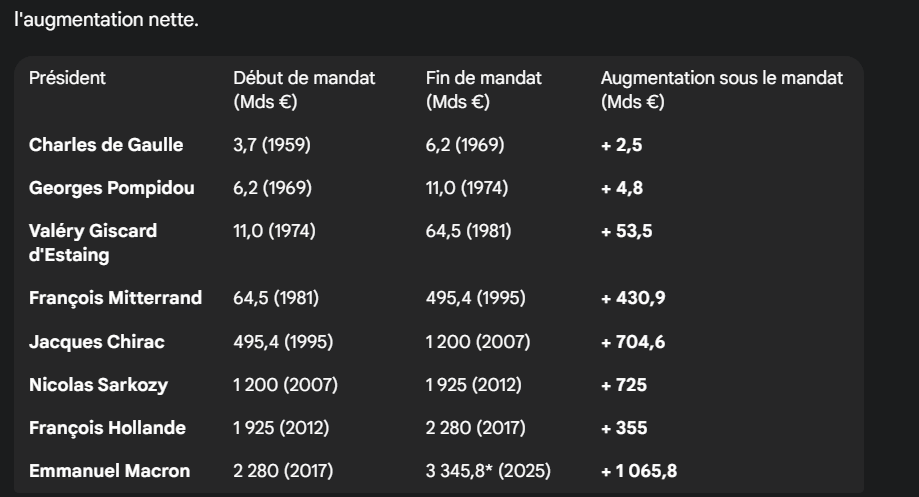Select the "2 280 (2017)" end-of-term cell
Screen dimensions: 919x497
pyautogui.click(x=473, y=428)
